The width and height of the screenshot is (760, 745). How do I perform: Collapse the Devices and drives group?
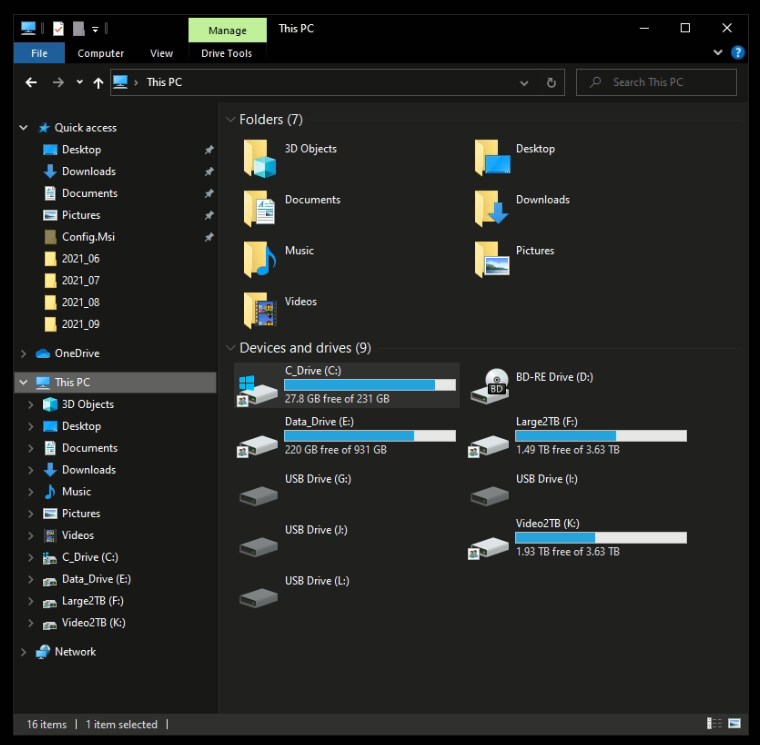[x=230, y=349]
